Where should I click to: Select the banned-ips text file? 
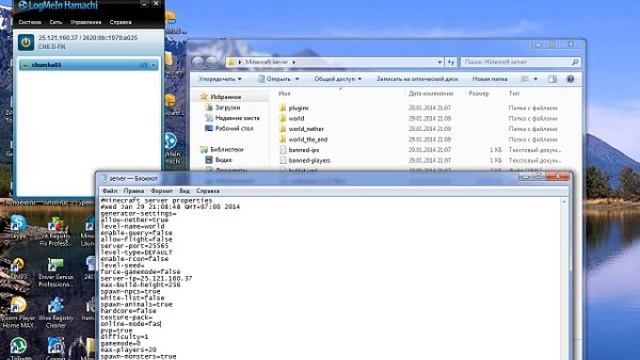300,150
